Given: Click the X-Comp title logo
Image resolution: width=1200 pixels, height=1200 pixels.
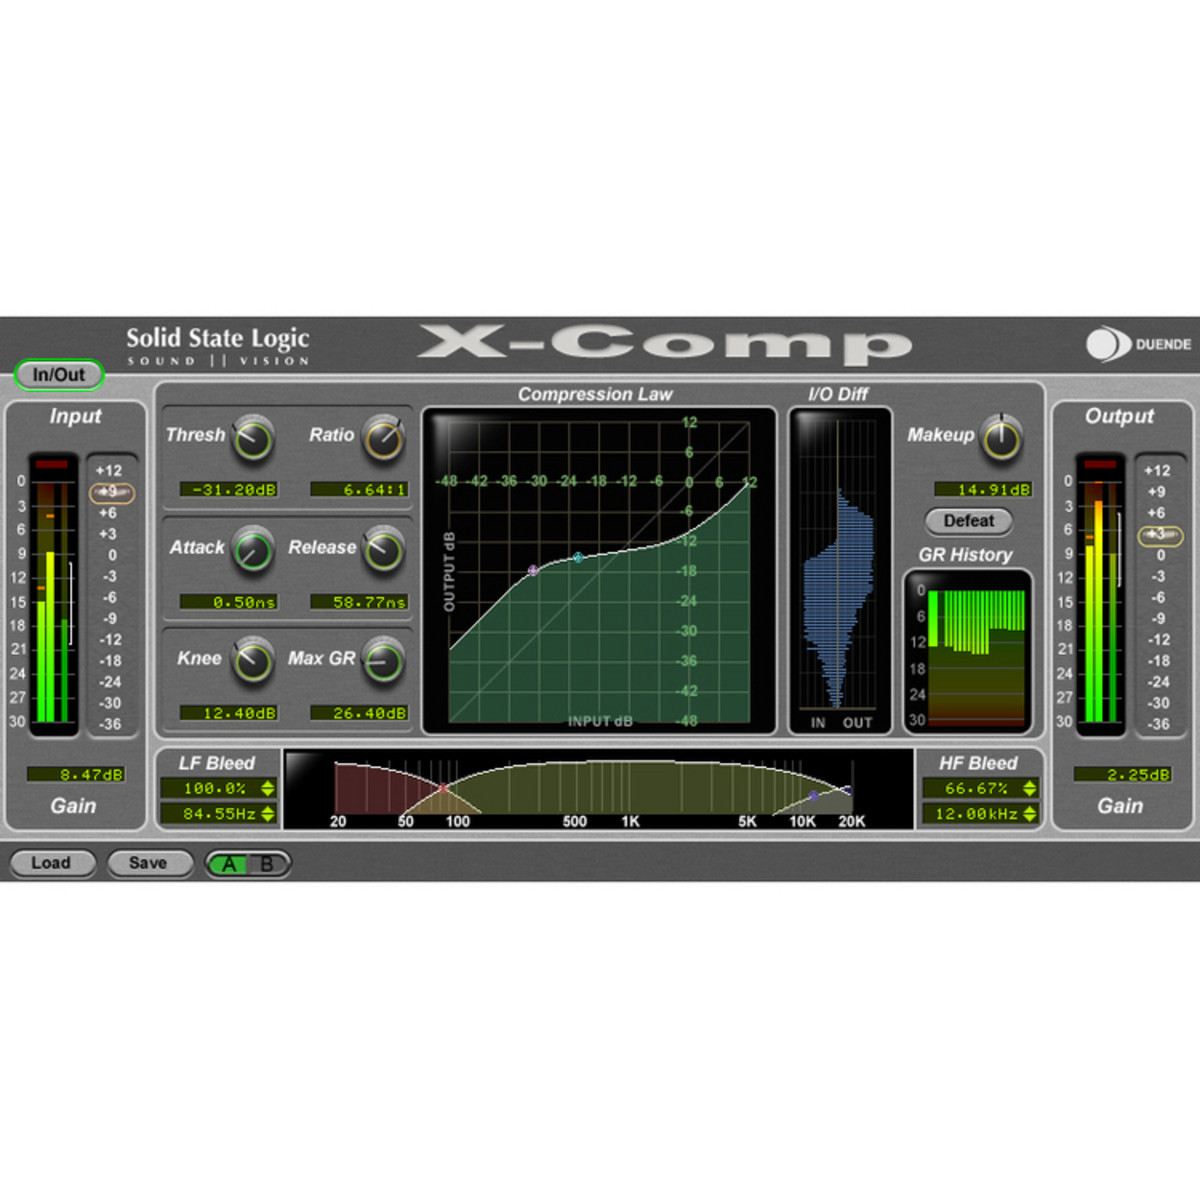Looking at the screenshot, I should click(x=665, y=343).
